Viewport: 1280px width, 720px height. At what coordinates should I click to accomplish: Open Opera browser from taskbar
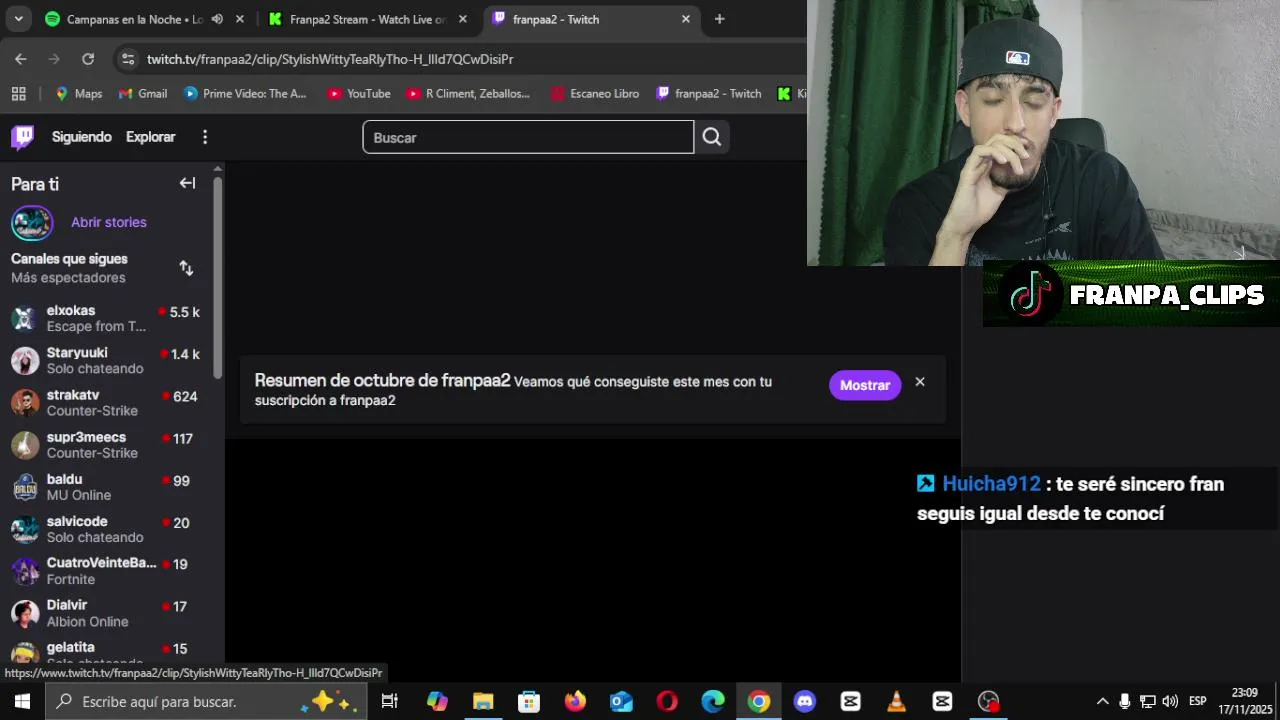(x=667, y=701)
